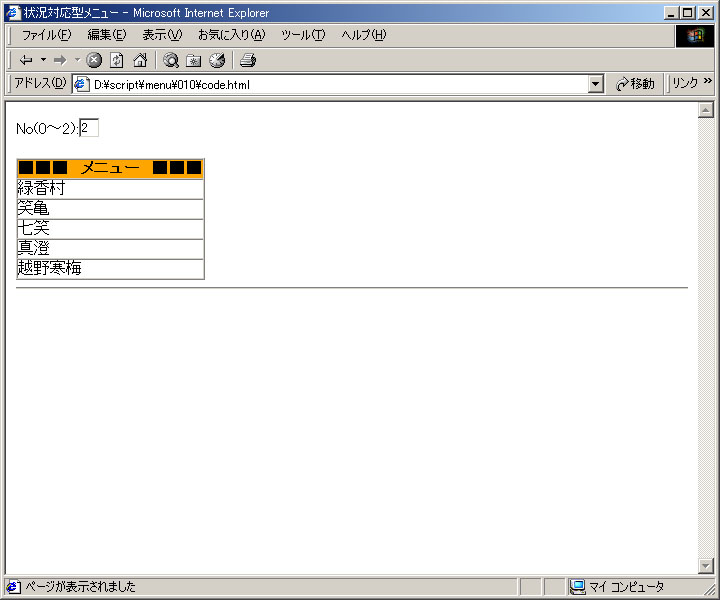Select the 笑亀 menu row
This screenshot has width=720, height=600.
pos(110,209)
